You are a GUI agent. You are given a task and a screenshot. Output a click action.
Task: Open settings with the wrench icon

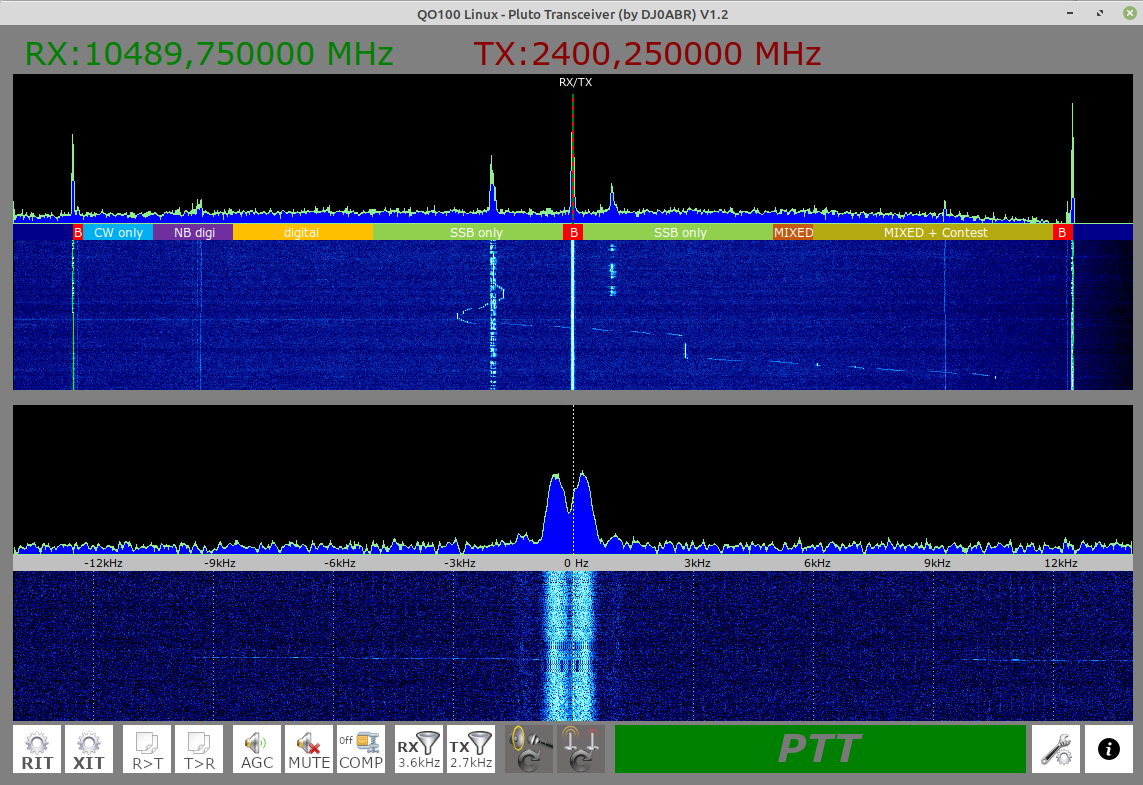point(1055,750)
